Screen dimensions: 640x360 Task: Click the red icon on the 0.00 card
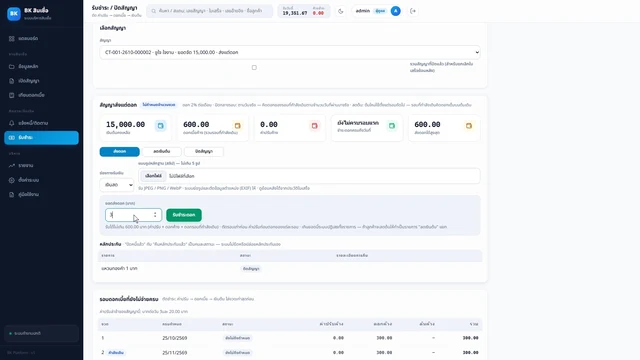coord(314,126)
